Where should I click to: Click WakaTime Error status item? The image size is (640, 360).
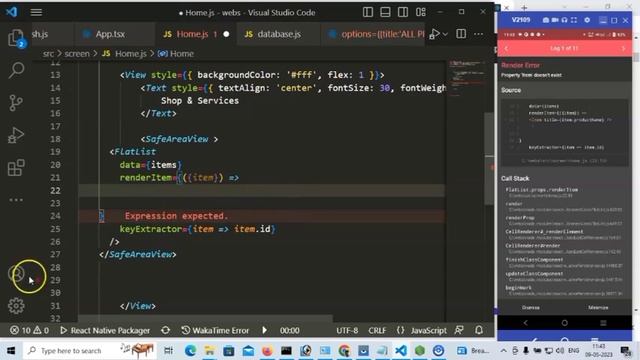(x=215, y=330)
